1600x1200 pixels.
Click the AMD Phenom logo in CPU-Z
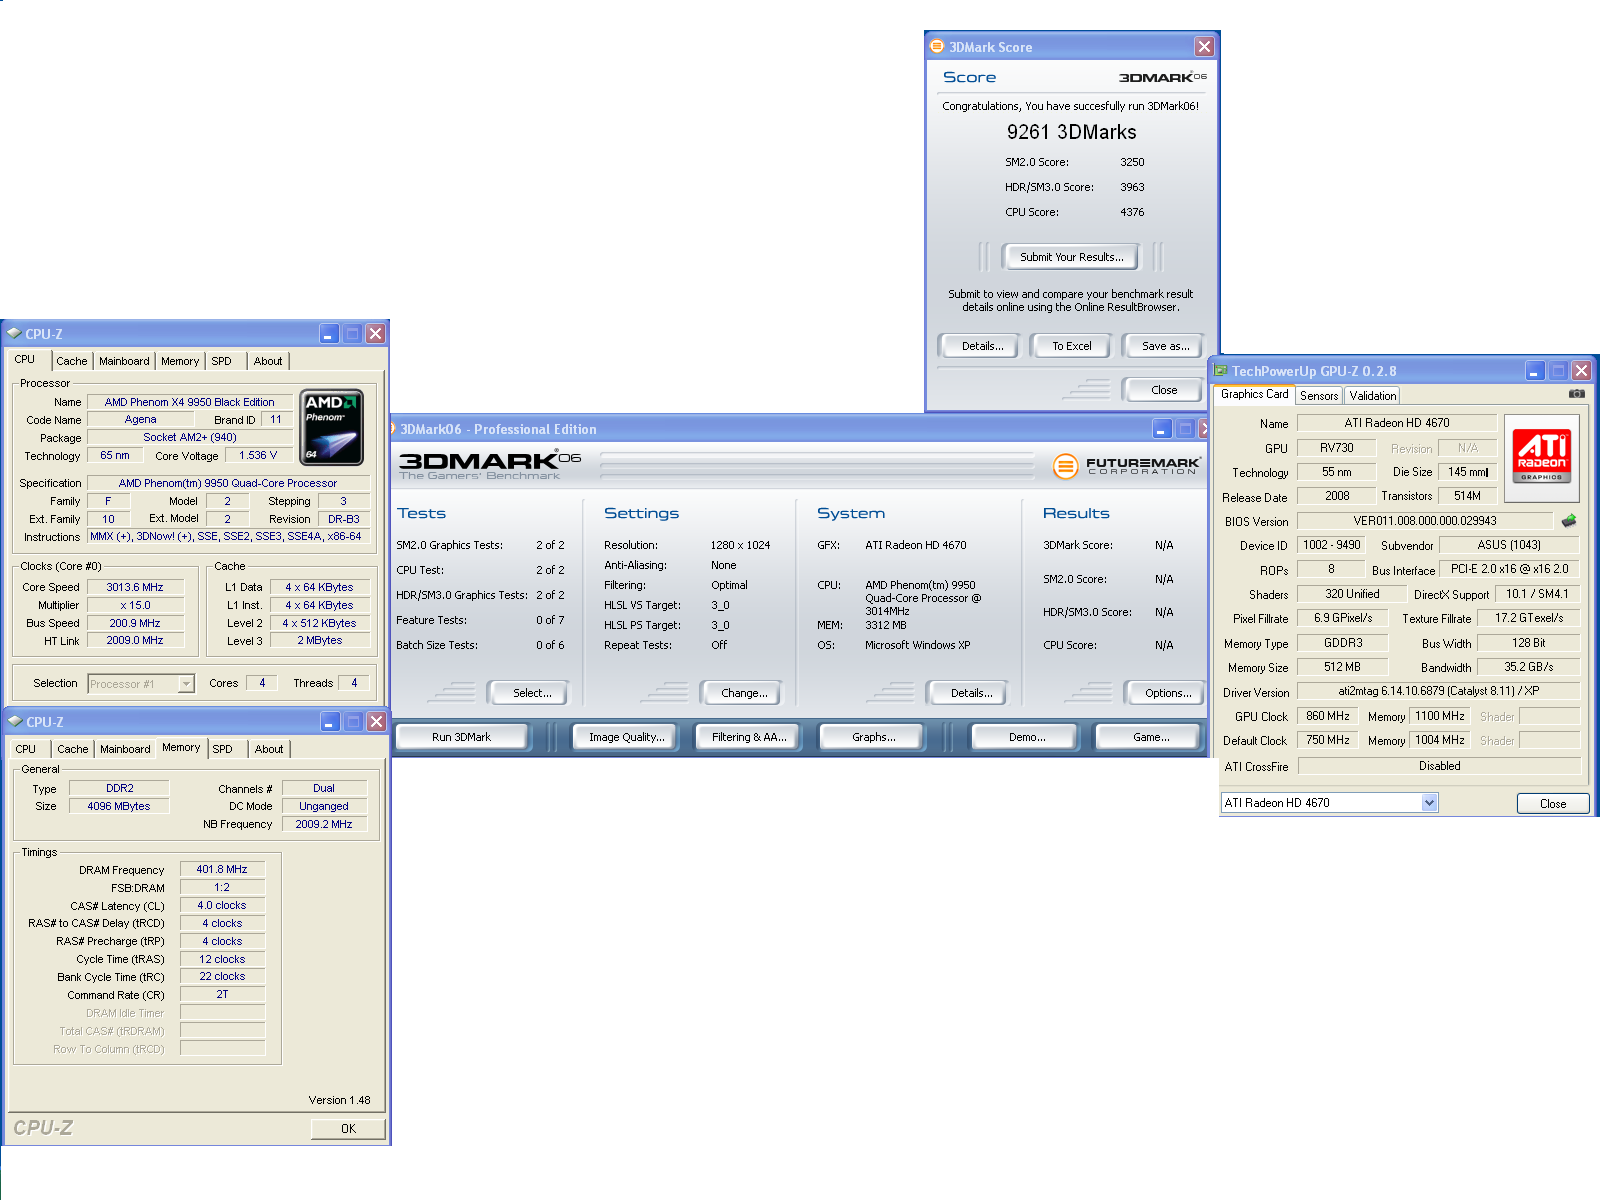333,428
